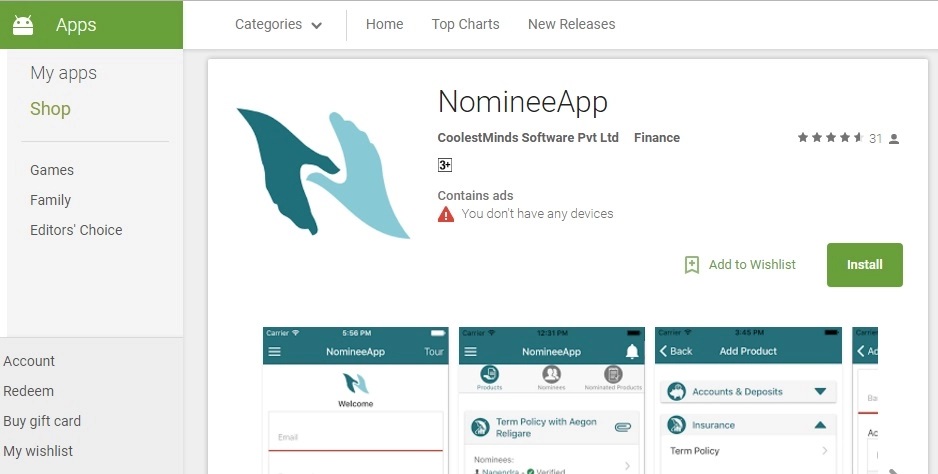Image resolution: width=938 pixels, height=474 pixels.
Task: Click the Welcome text in first screenshot
Action: [x=355, y=404]
